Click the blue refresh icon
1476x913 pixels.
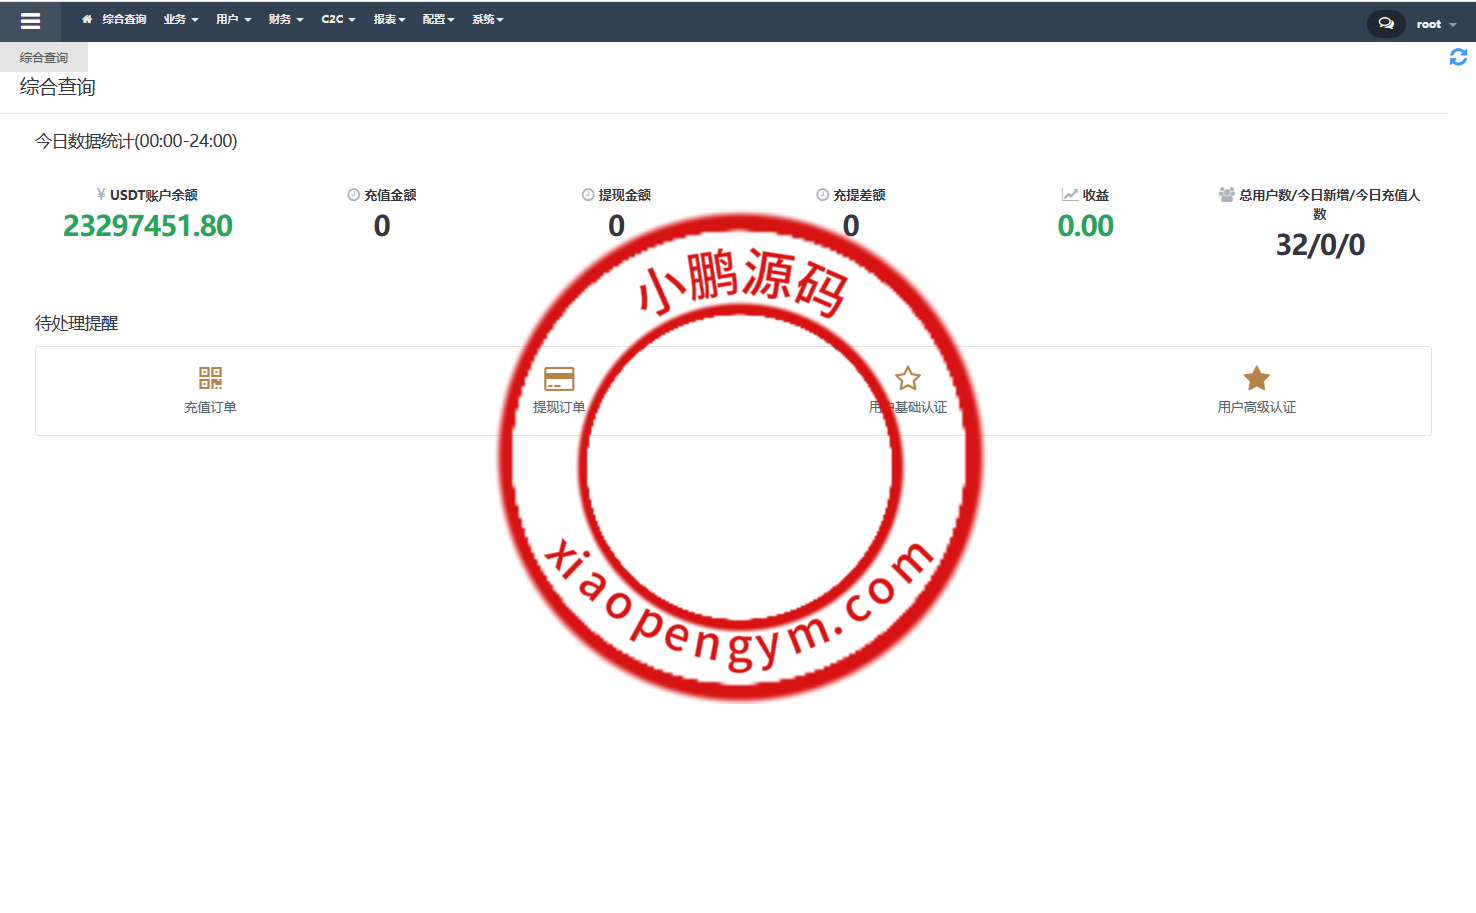coord(1458,57)
